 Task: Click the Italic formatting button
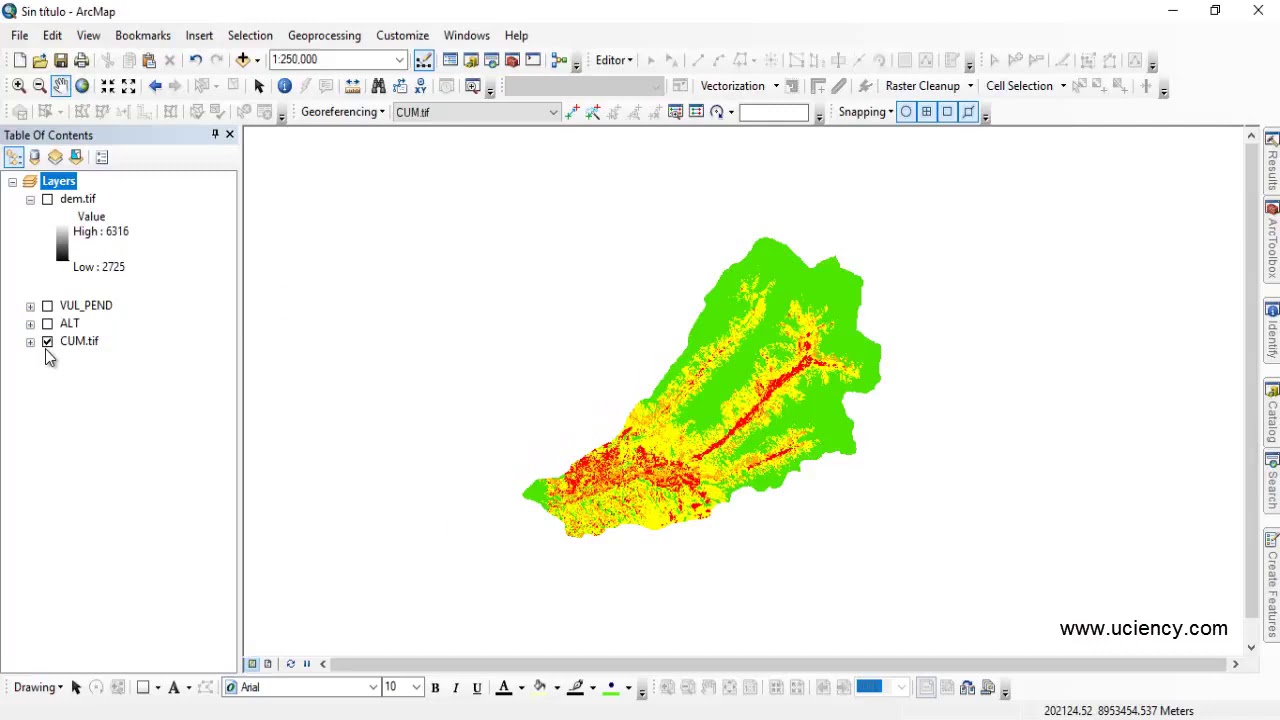[x=456, y=687]
